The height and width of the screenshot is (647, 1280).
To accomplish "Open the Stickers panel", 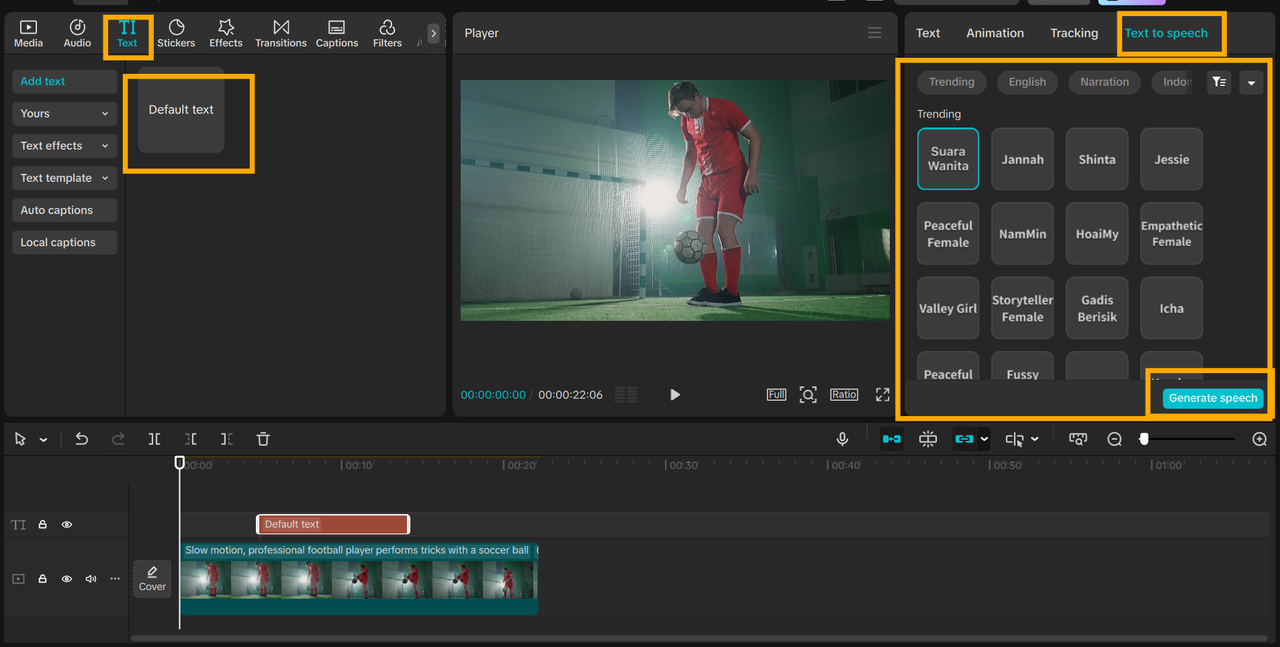I will (x=176, y=33).
